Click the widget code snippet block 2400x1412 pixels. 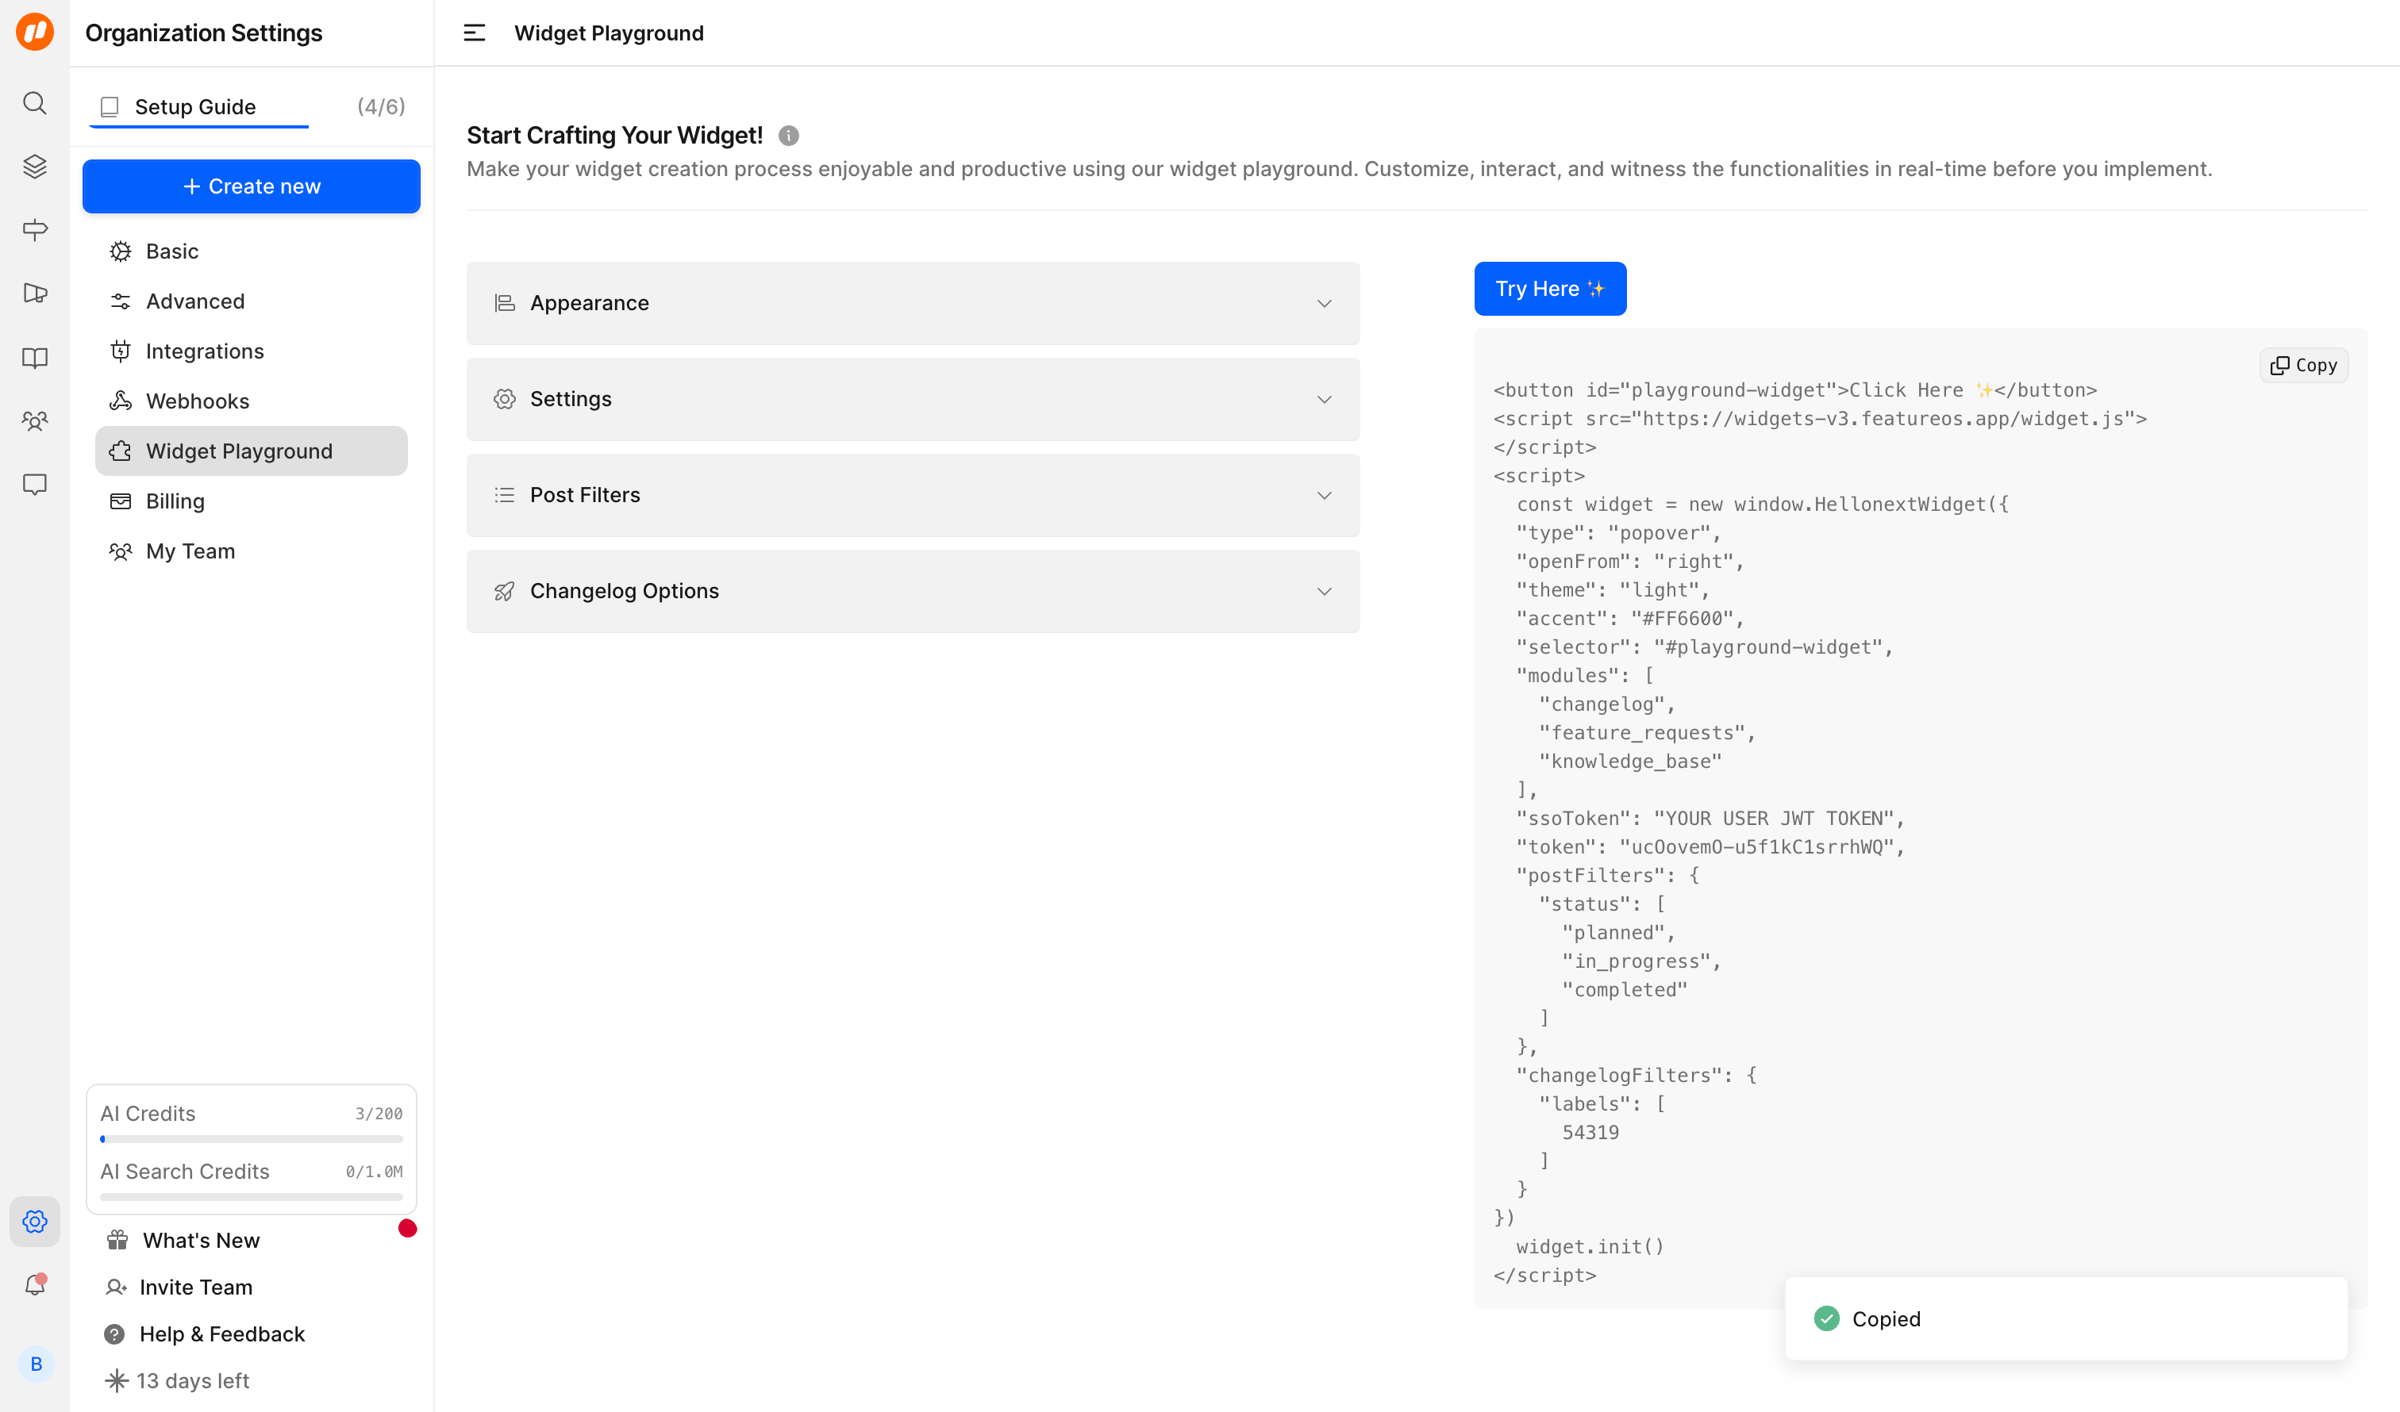click(1920, 818)
